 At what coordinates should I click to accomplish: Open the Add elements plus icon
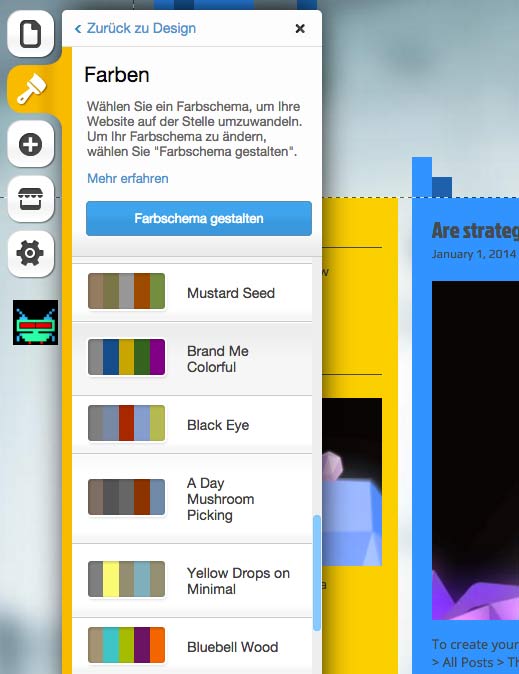[x=31, y=144]
